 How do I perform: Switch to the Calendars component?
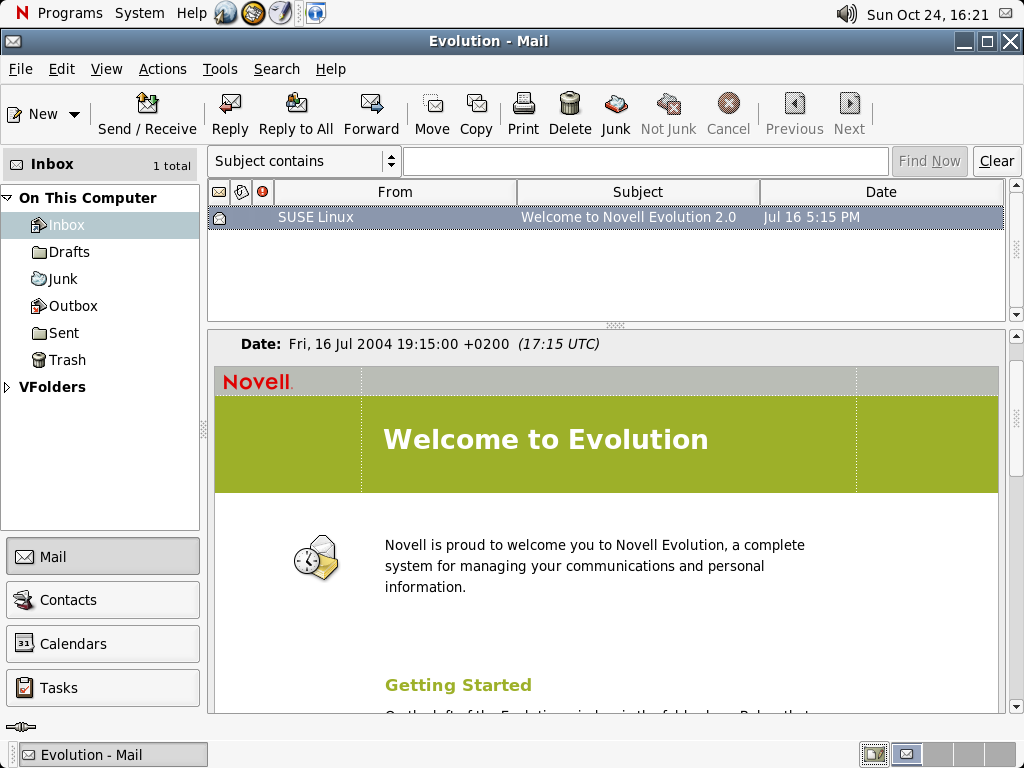point(103,644)
